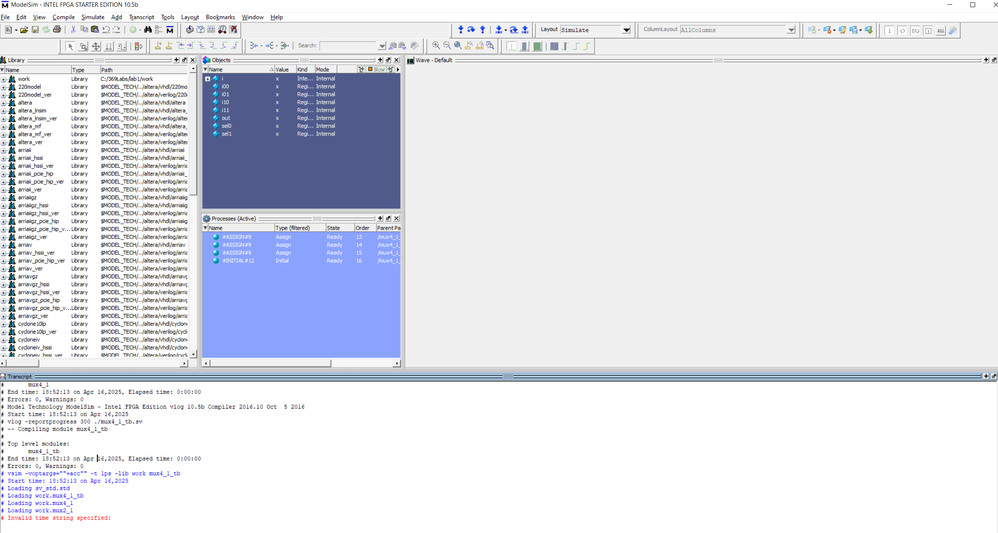Click the Zoom Full magnifier icon
The height and width of the screenshot is (533, 998).
(x=458, y=45)
